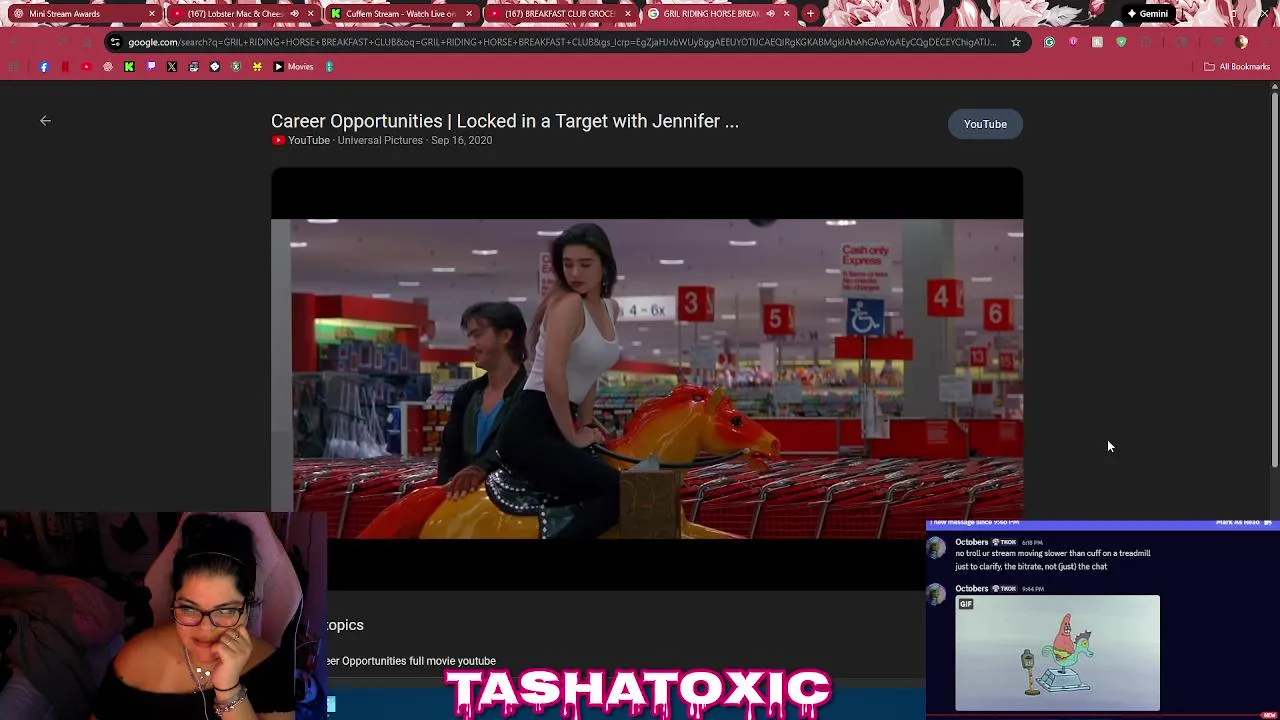Switch to the Cuffem Stream Kick tab
Viewport: 1280px width, 720px height.
tap(400, 14)
